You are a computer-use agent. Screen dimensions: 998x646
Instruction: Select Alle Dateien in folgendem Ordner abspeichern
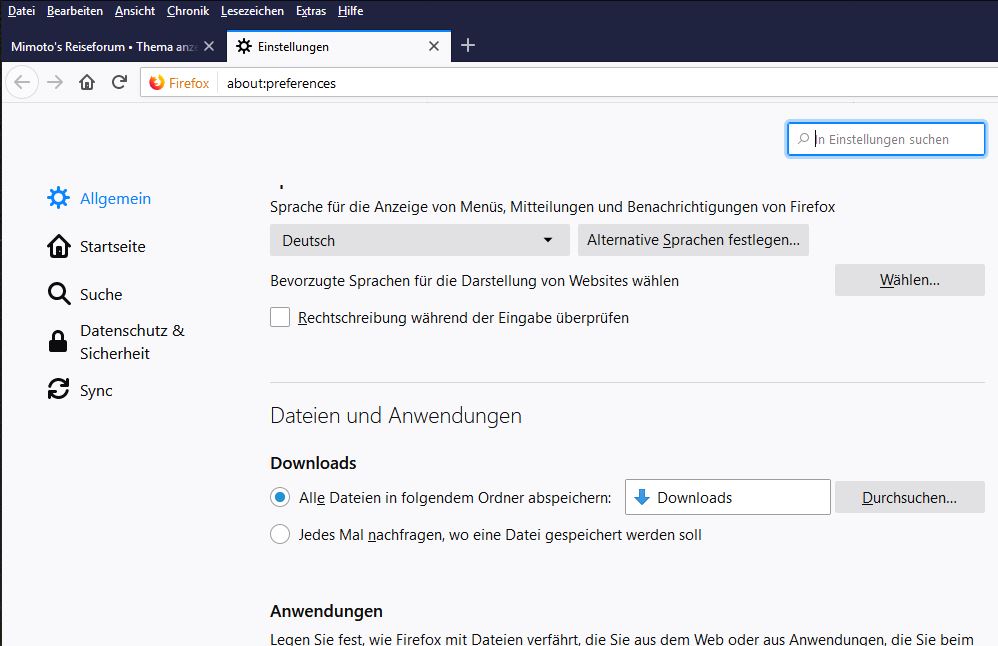coord(280,497)
